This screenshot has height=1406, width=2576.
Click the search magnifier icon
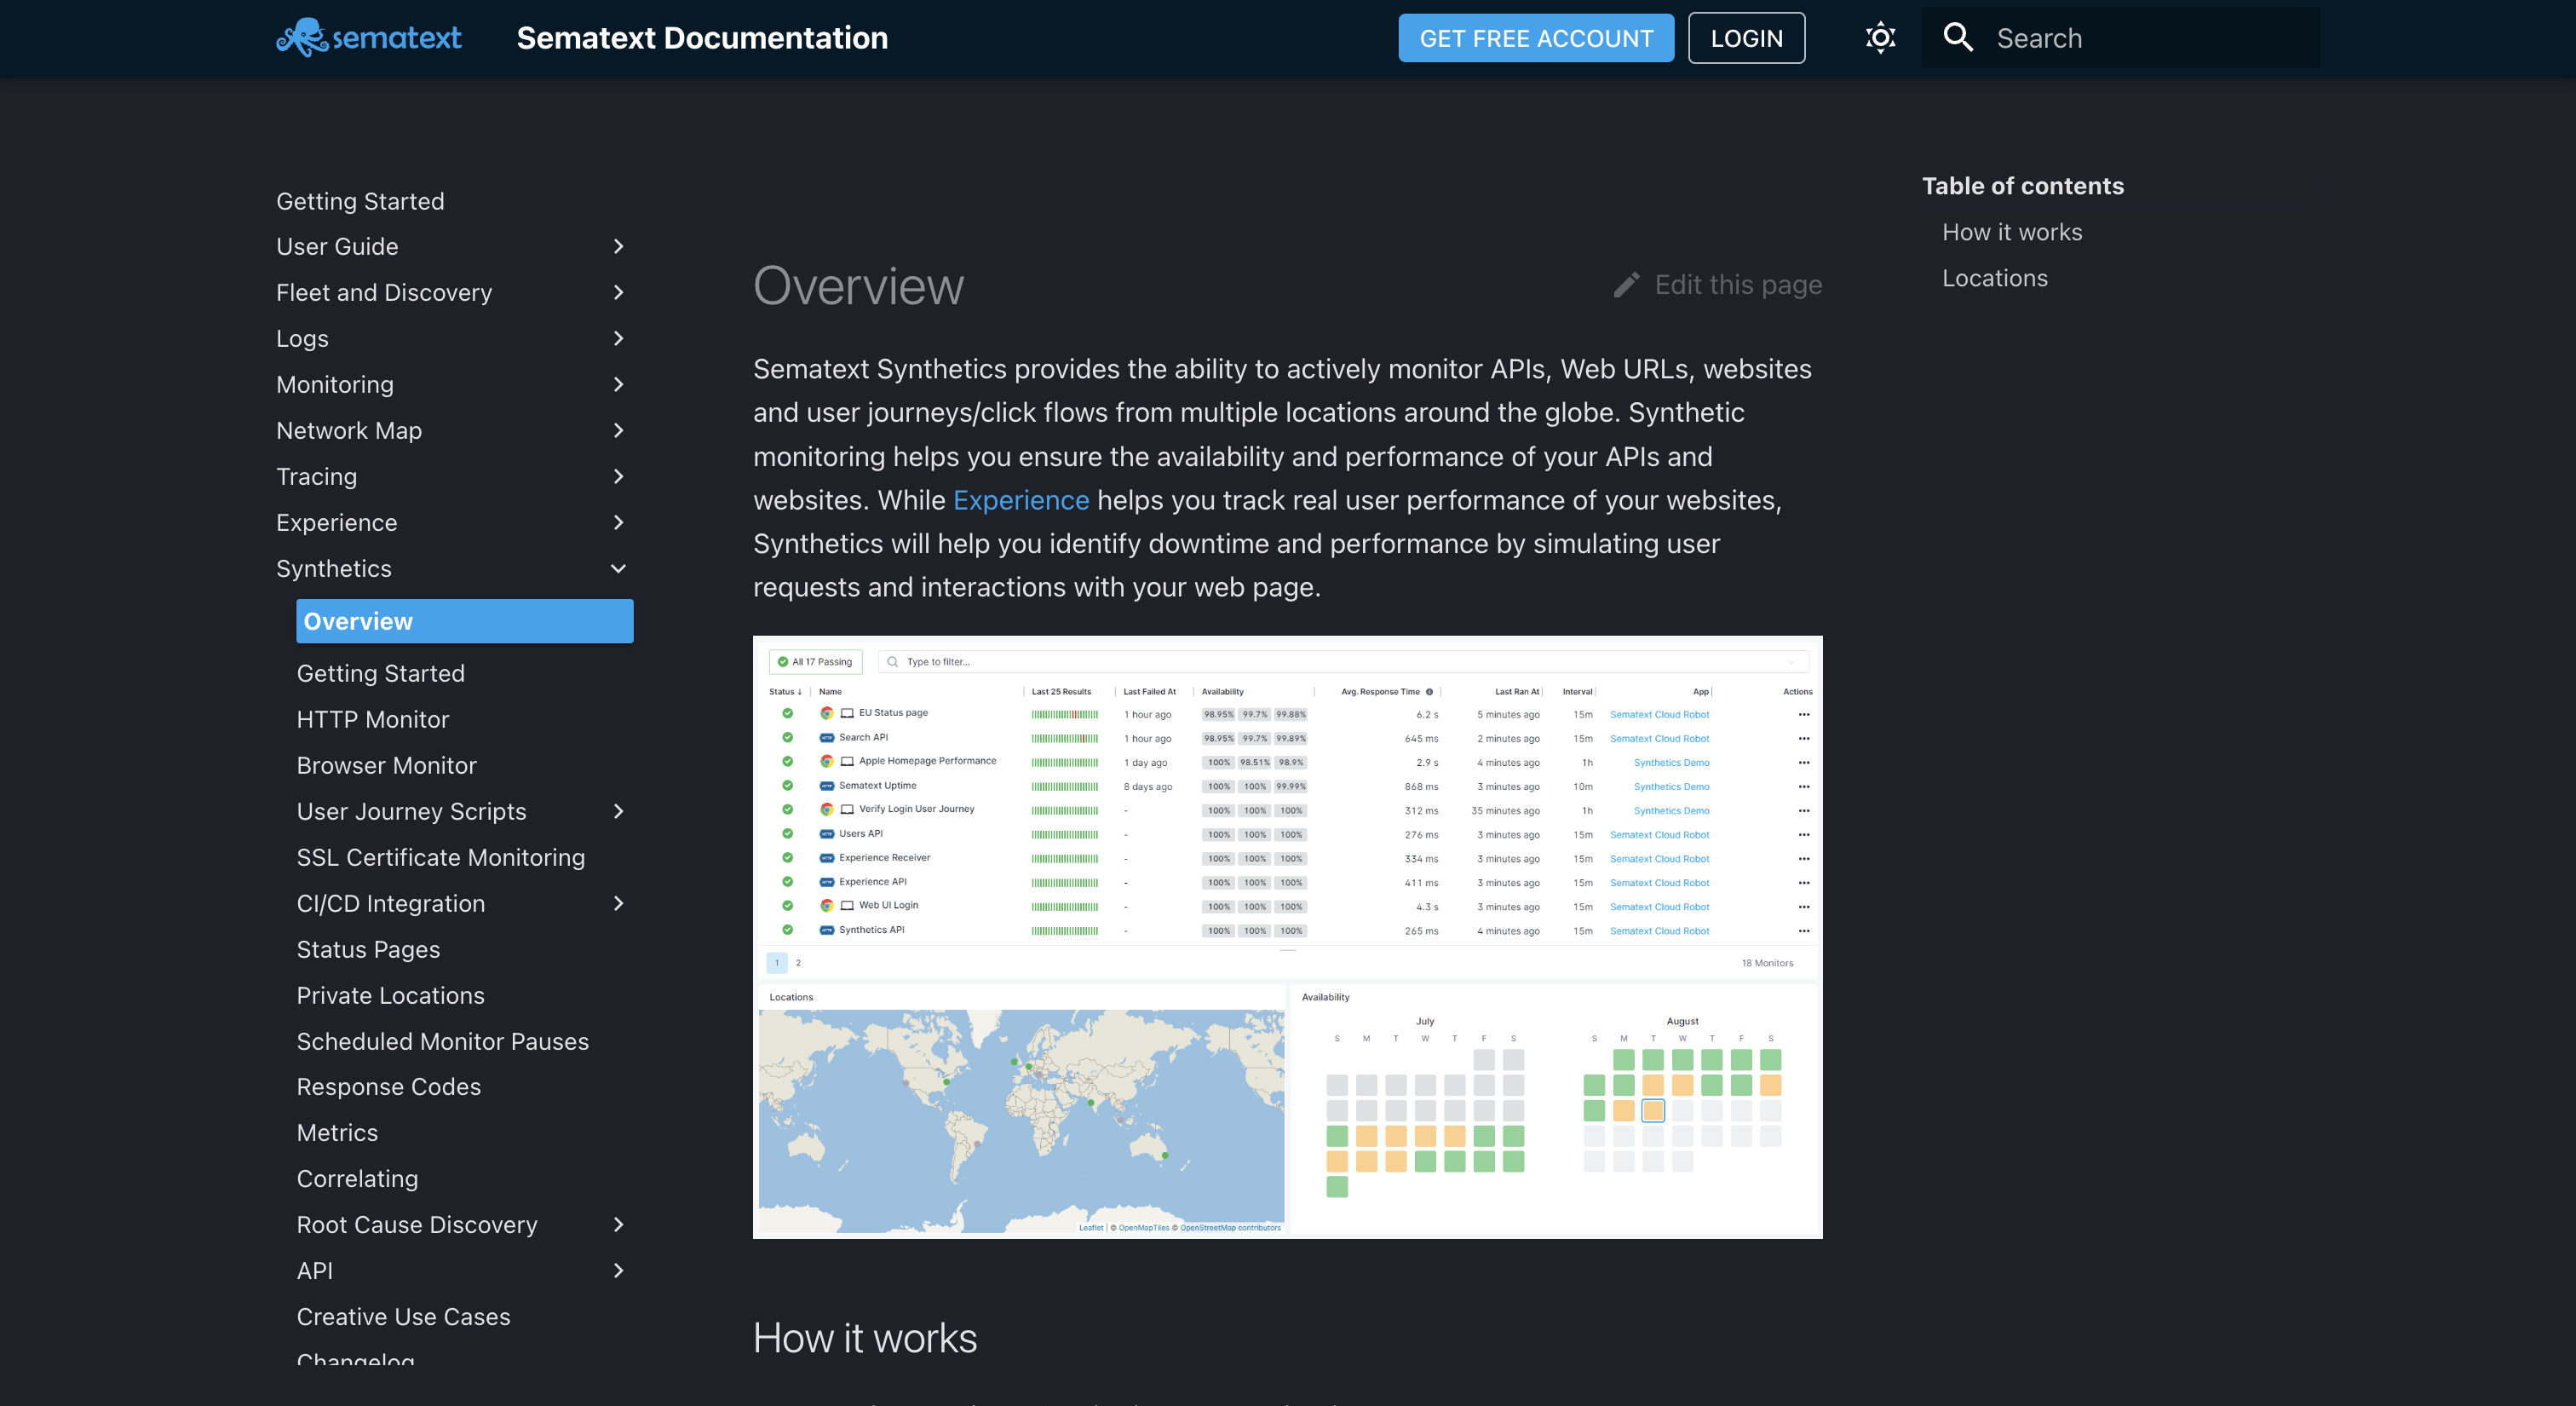coord(1957,38)
